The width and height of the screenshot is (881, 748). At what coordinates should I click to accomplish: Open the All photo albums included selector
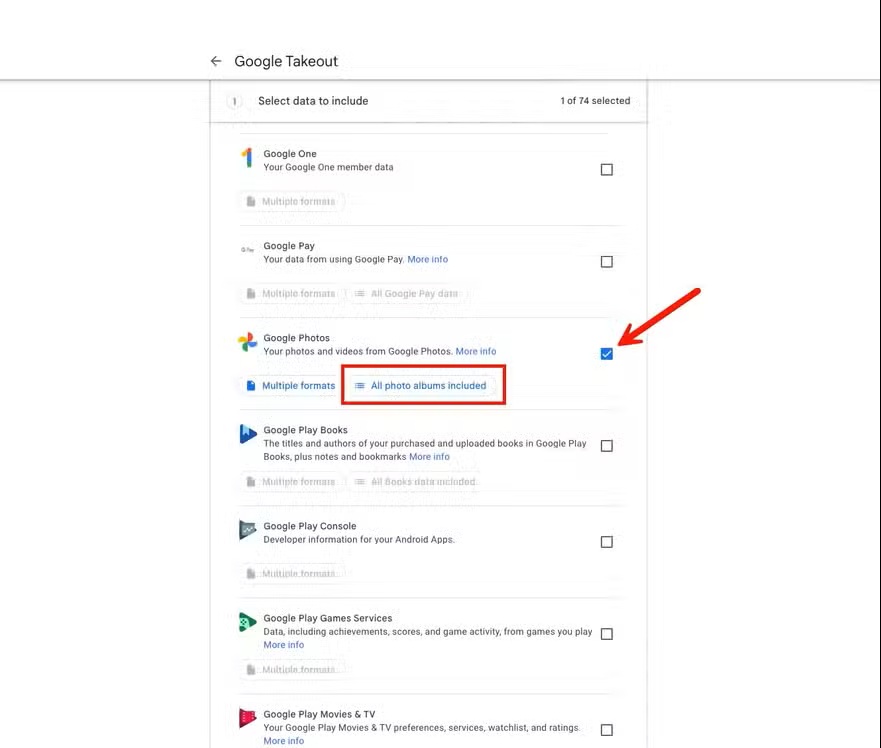[x=420, y=386]
